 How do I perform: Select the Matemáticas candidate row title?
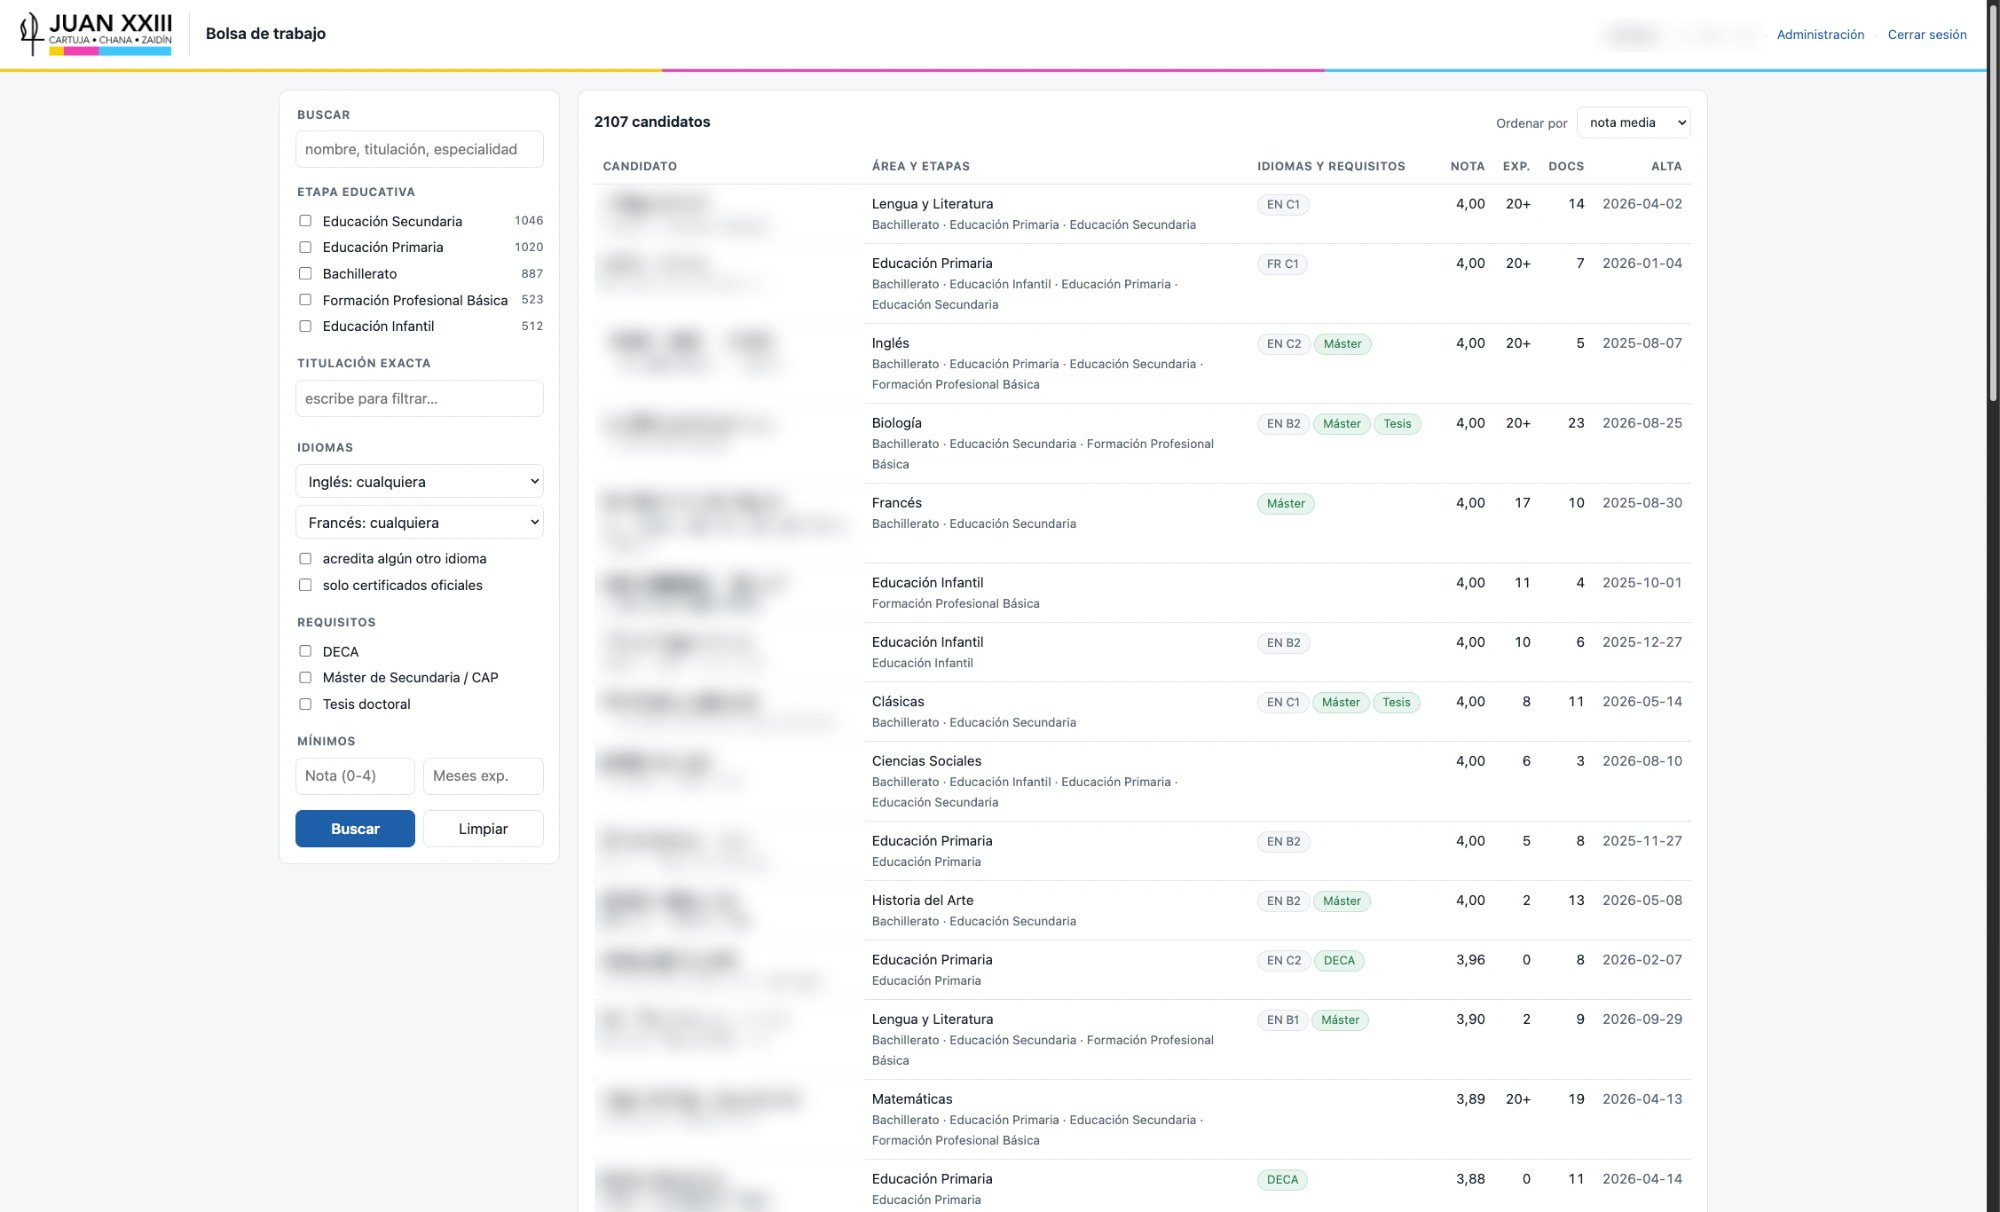[912, 1099]
